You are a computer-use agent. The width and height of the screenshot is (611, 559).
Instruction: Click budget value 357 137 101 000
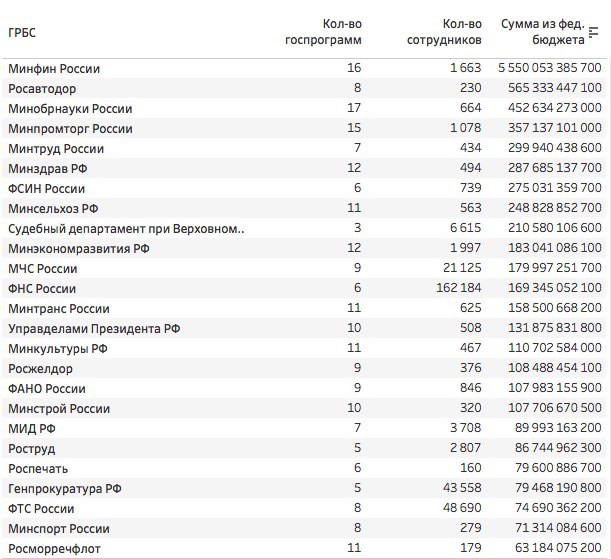click(554, 128)
